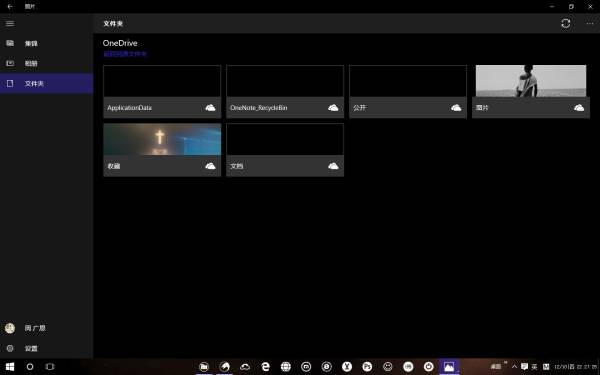
Task: Click the OneDrive heading text
Action: point(120,43)
